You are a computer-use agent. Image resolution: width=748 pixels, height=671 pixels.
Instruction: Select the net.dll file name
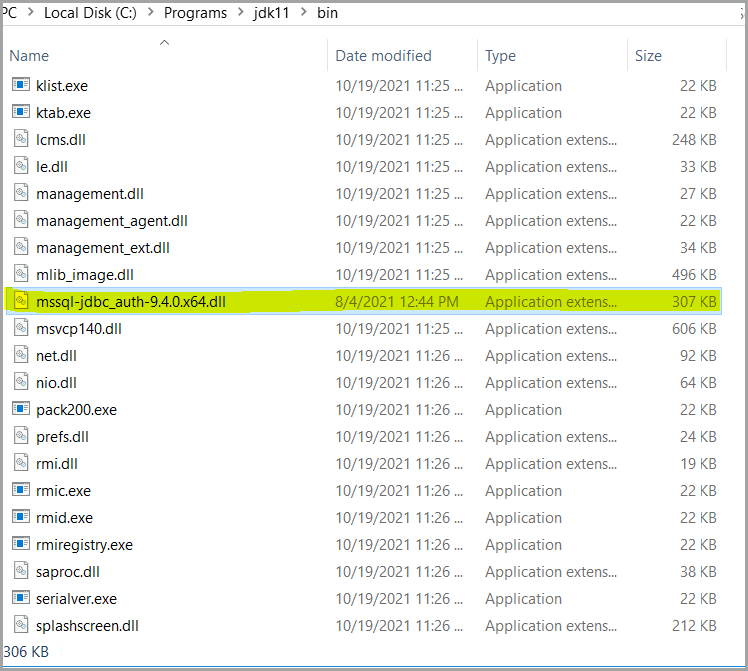(x=56, y=356)
